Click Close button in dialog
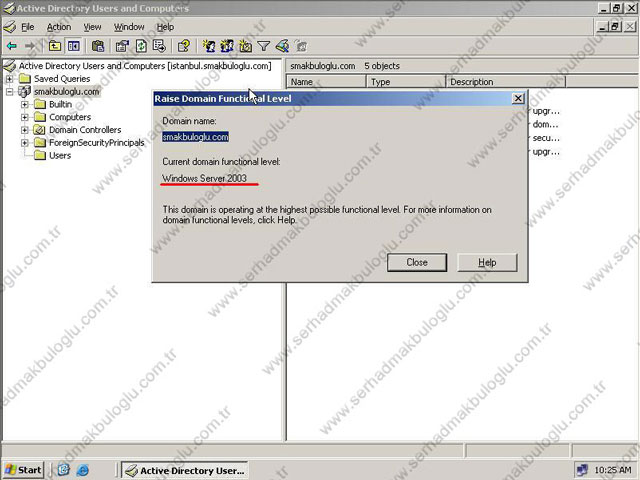The image size is (640, 480). (x=417, y=262)
